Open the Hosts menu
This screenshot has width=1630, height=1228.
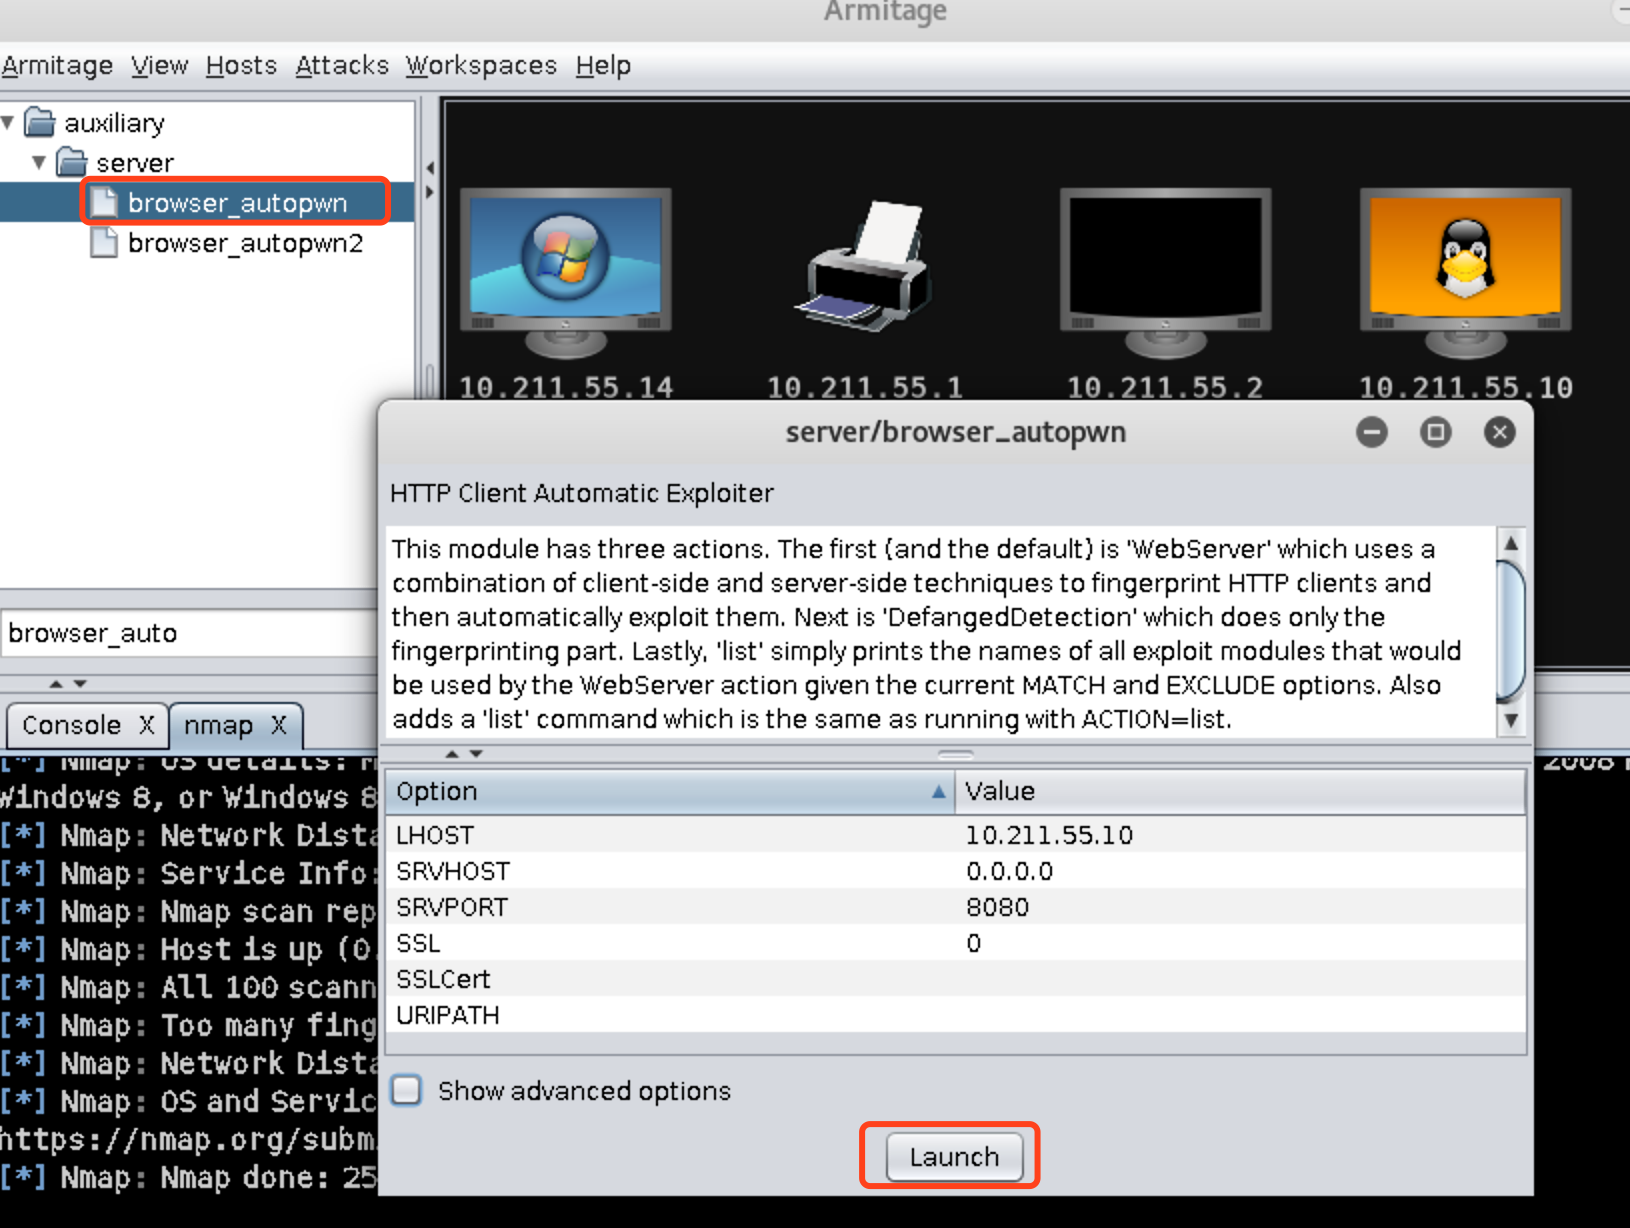pos(241,66)
